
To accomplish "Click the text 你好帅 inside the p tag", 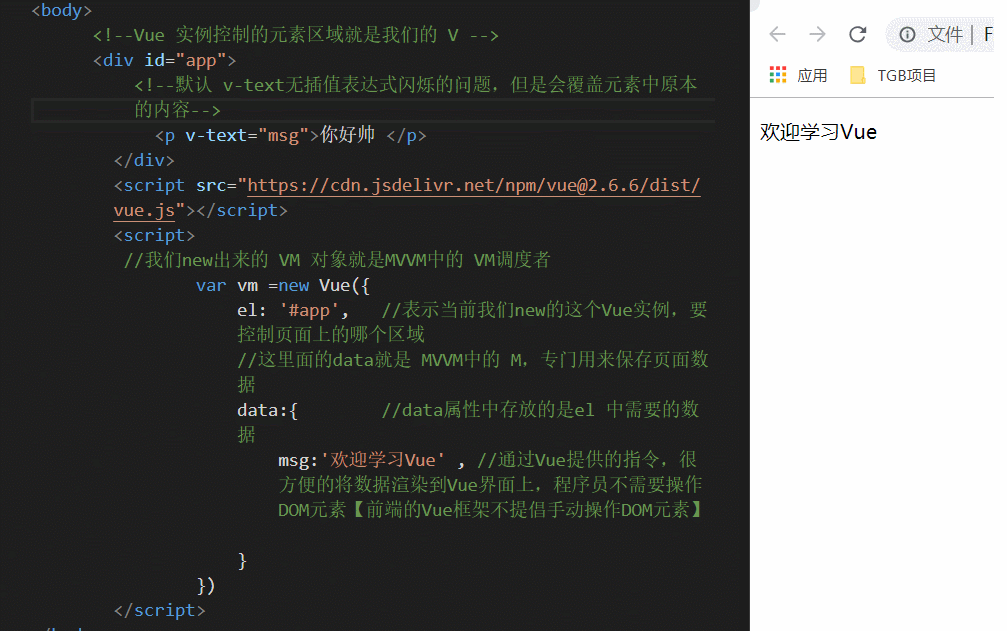I will [x=347, y=135].
